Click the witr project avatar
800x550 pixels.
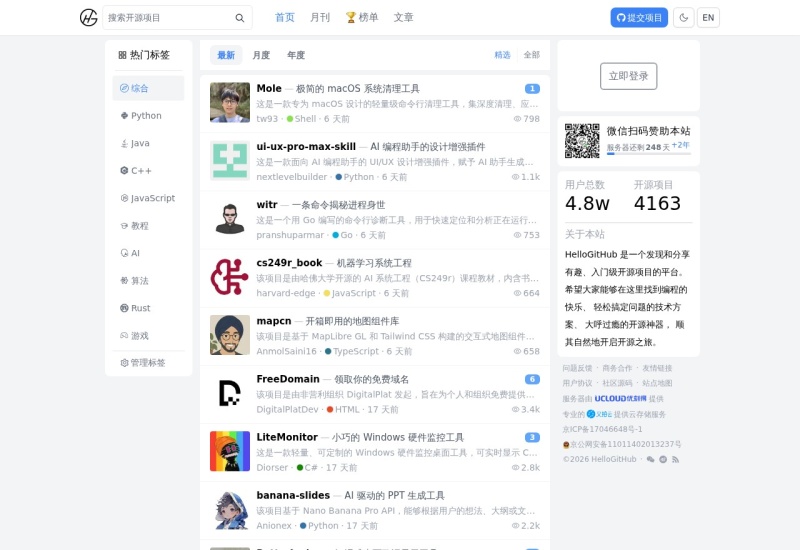point(230,219)
